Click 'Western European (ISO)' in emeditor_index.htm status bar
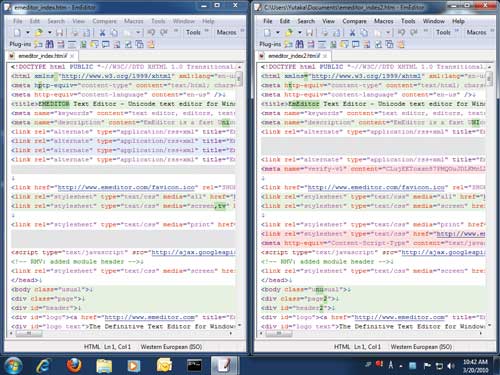This screenshot has height=375, width=500. pyautogui.click(x=171, y=347)
